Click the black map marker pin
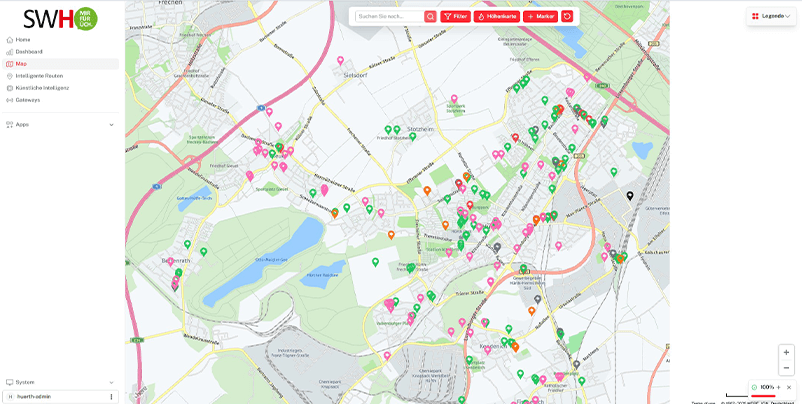802x404 pixels. (629, 196)
